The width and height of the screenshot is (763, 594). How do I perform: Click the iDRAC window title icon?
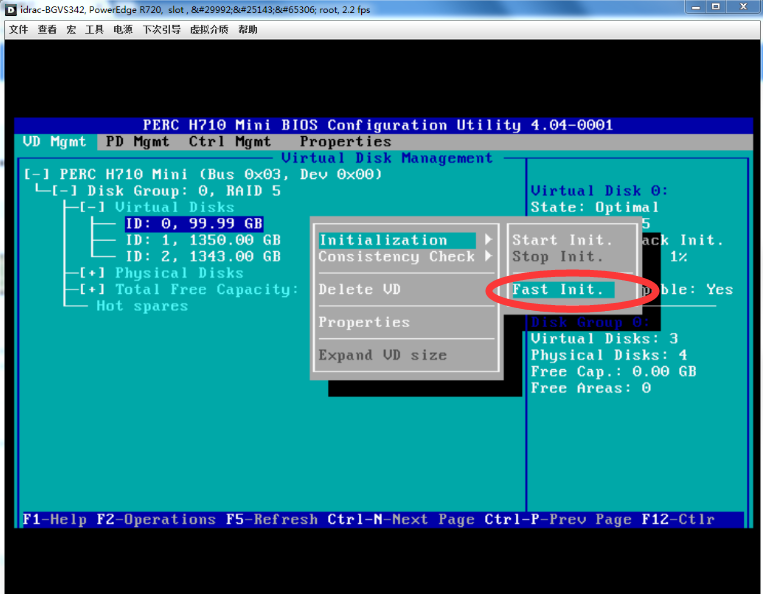pos(11,10)
